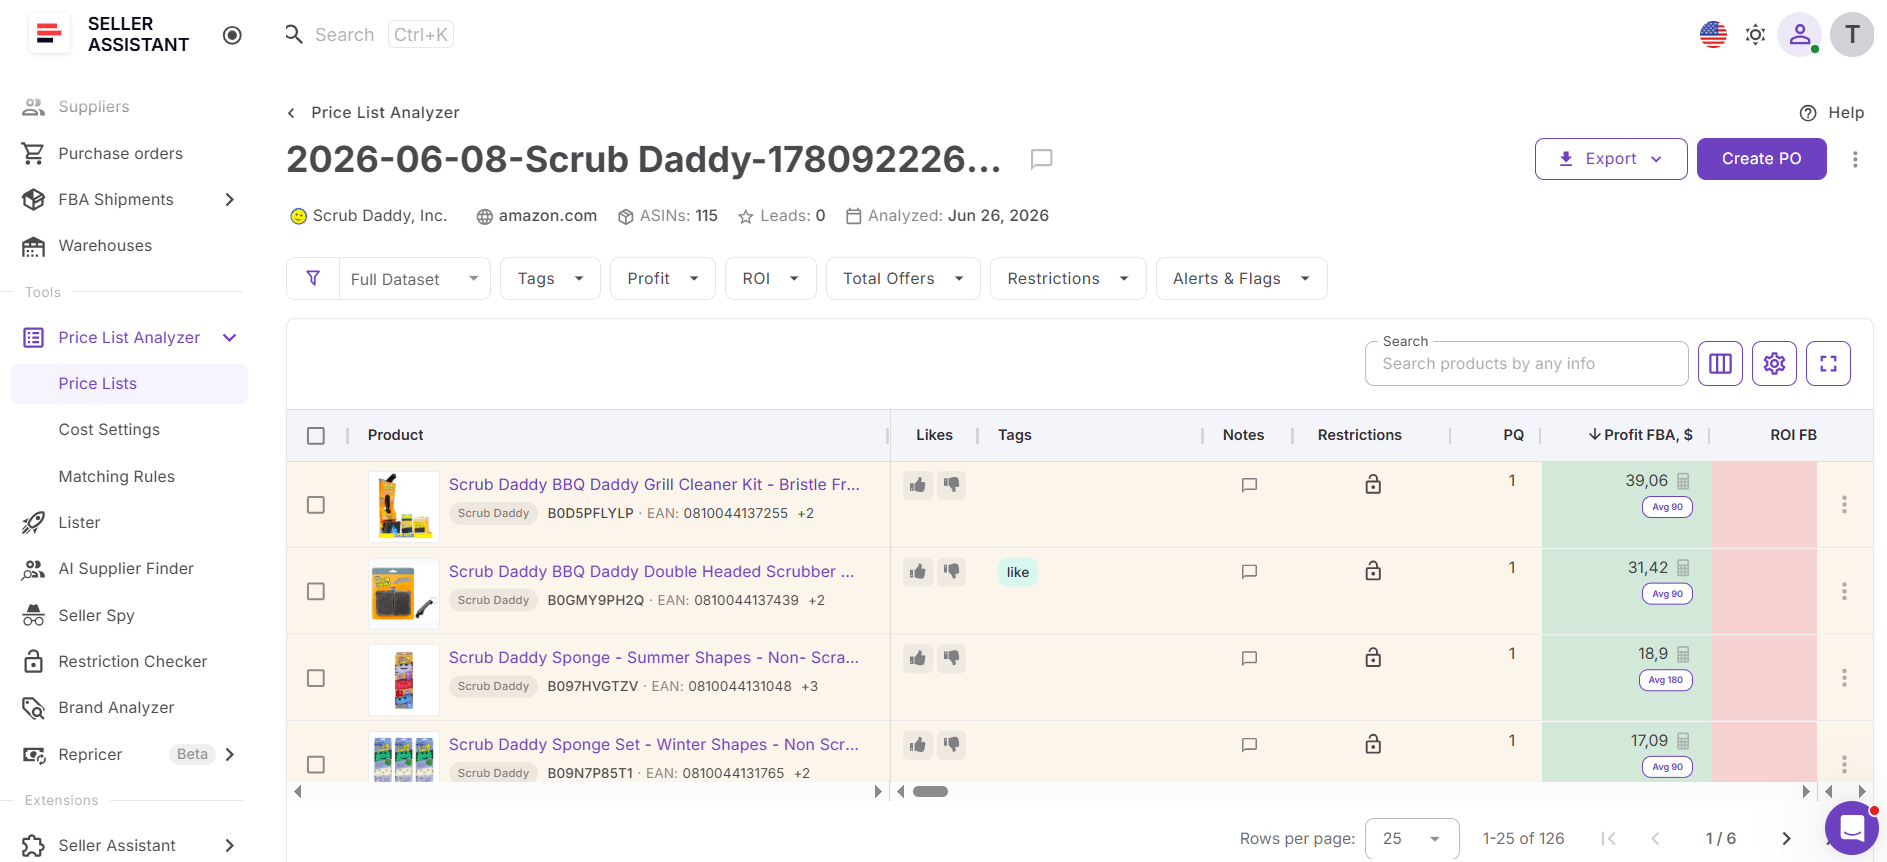Expand the Tags filter dropdown

[x=550, y=279]
